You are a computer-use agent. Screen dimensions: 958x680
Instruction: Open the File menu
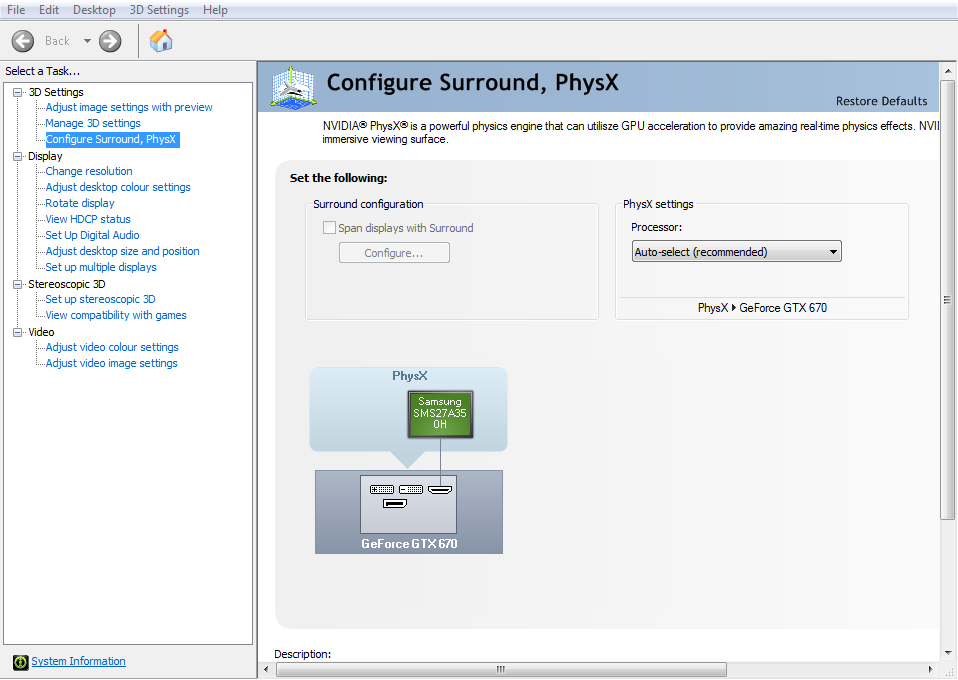click(16, 10)
